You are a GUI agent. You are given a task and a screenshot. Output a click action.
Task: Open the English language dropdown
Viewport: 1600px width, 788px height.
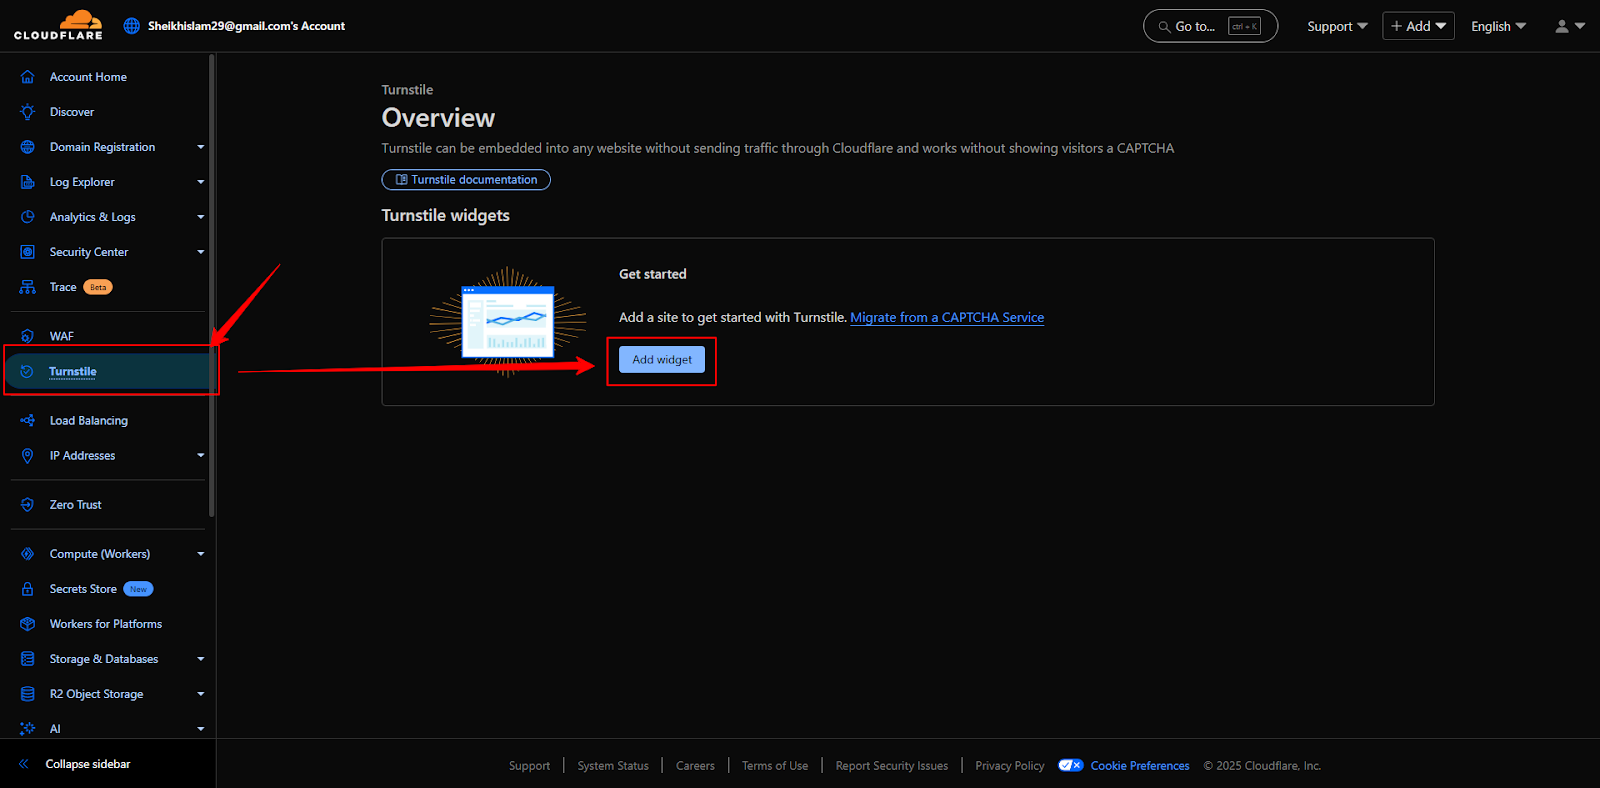(1498, 27)
